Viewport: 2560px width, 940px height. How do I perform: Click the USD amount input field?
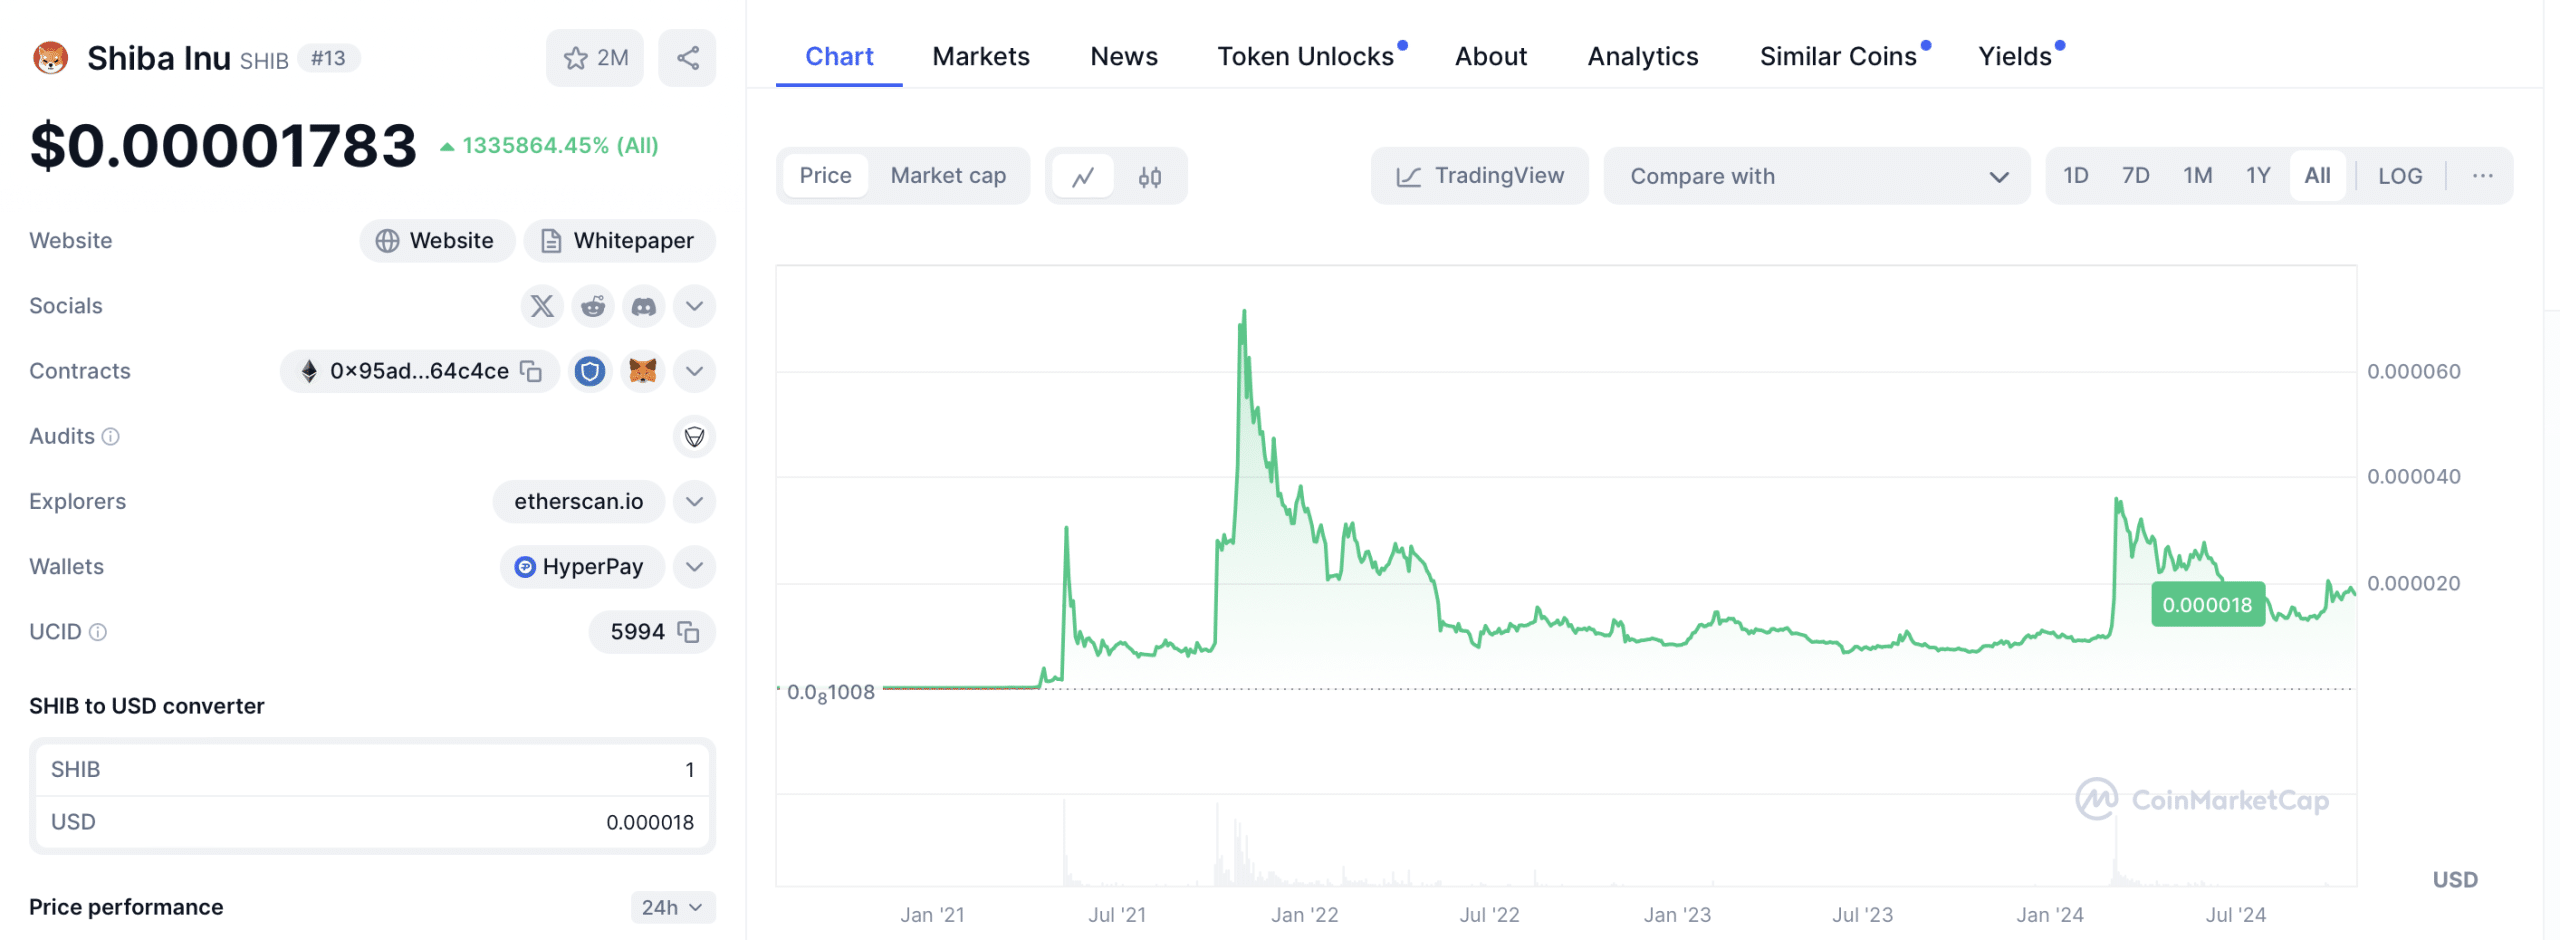[x=372, y=823]
